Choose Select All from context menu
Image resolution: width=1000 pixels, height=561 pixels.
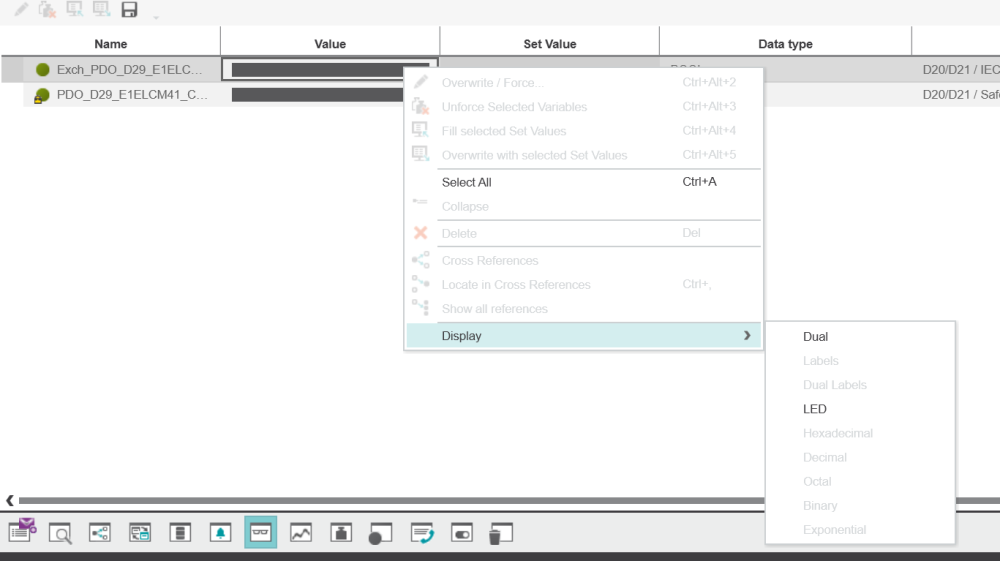click(x=467, y=182)
